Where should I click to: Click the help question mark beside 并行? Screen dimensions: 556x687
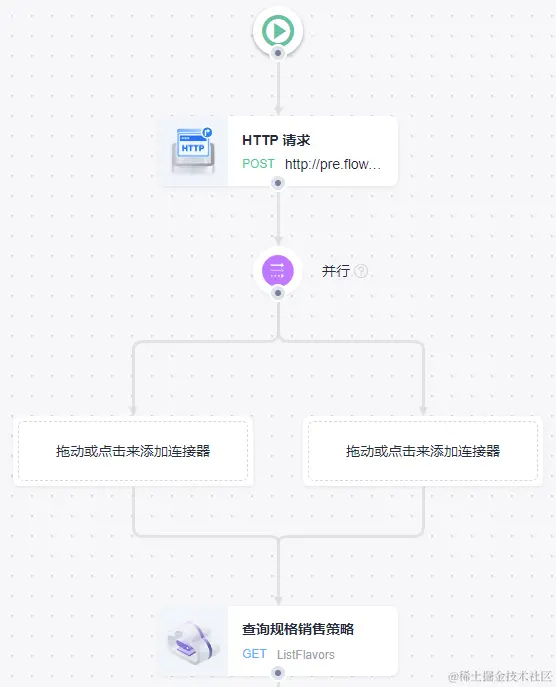point(361,271)
